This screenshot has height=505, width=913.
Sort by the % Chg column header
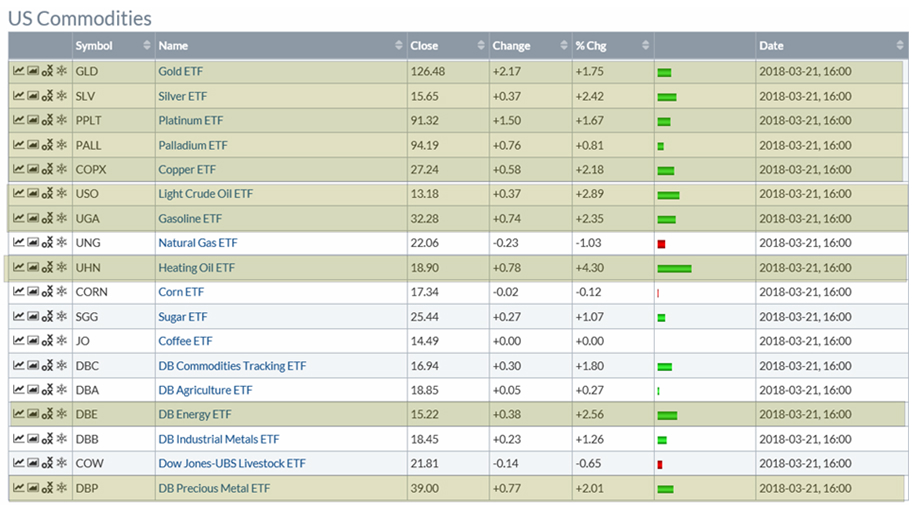click(x=645, y=46)
